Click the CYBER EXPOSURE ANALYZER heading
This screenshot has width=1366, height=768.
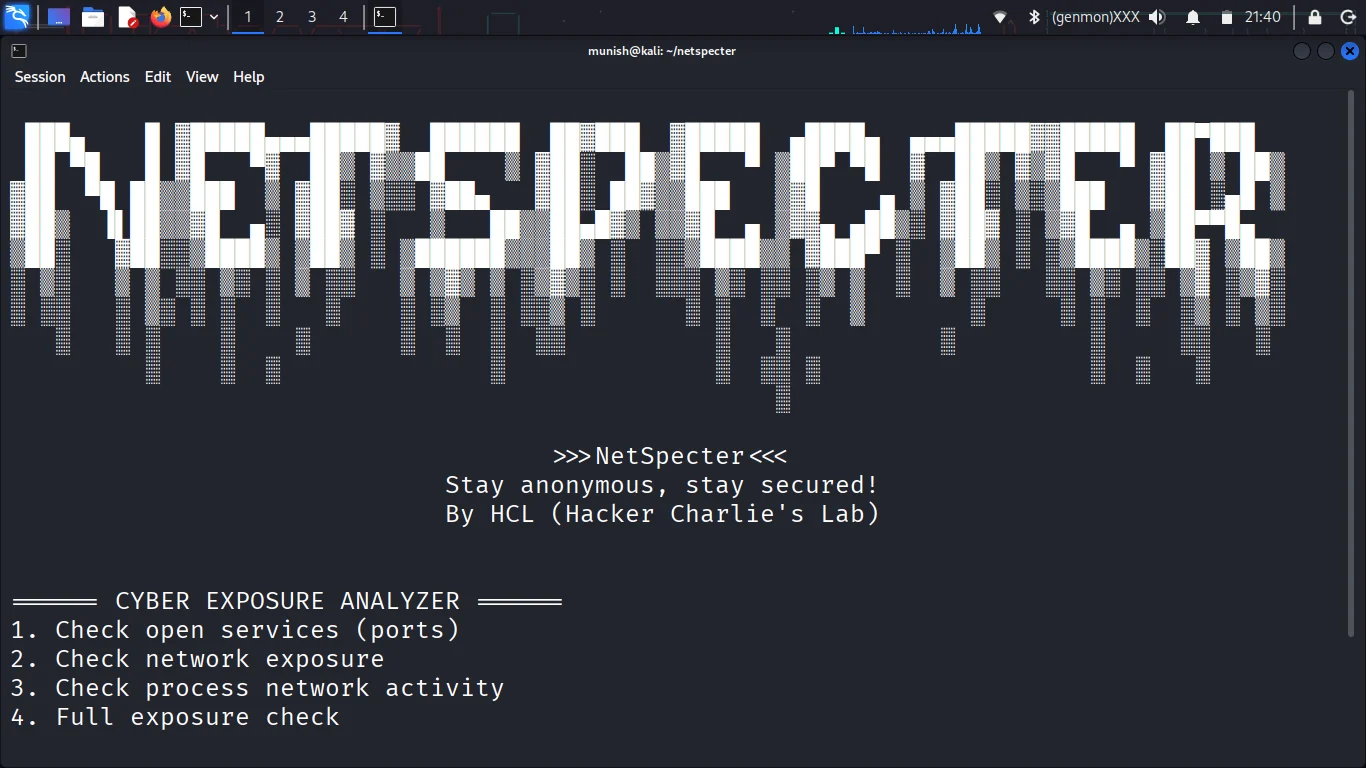[x=287, y=601]
